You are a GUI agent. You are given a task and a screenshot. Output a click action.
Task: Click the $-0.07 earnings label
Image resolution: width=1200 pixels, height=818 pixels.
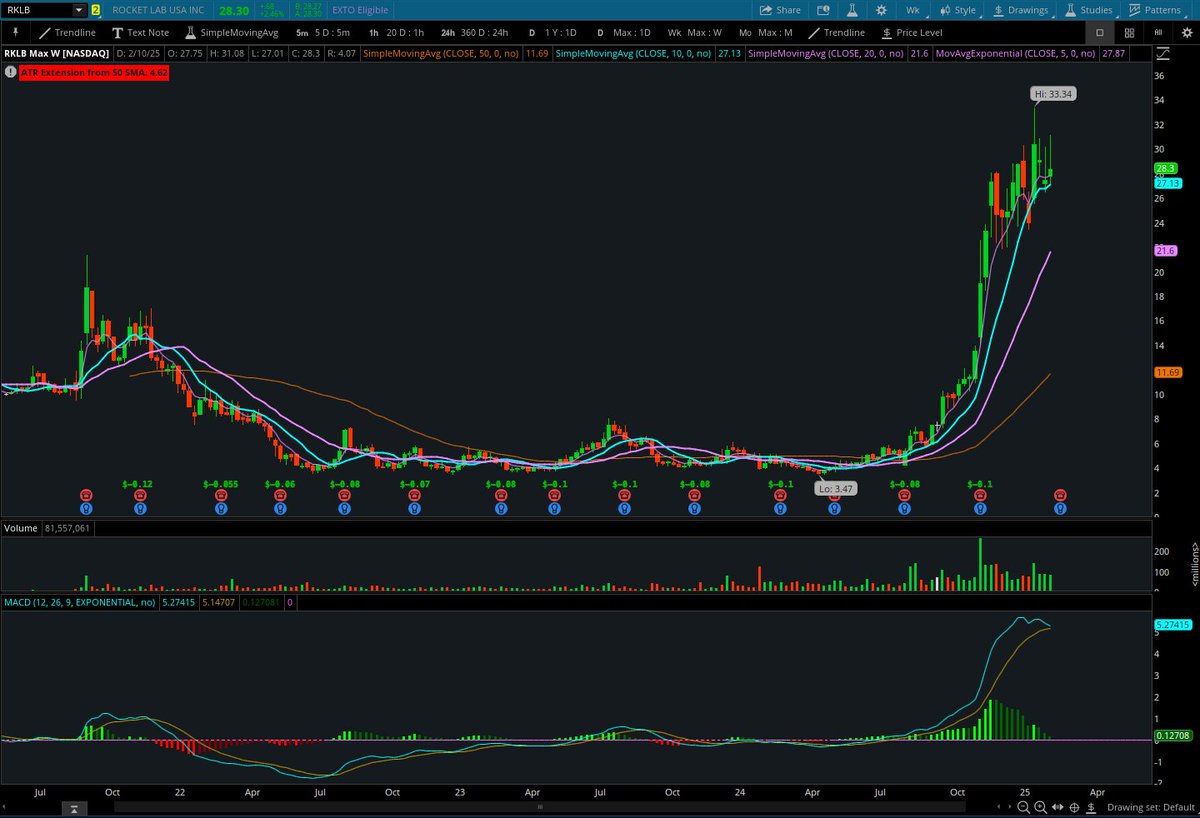tap(414, 483)
